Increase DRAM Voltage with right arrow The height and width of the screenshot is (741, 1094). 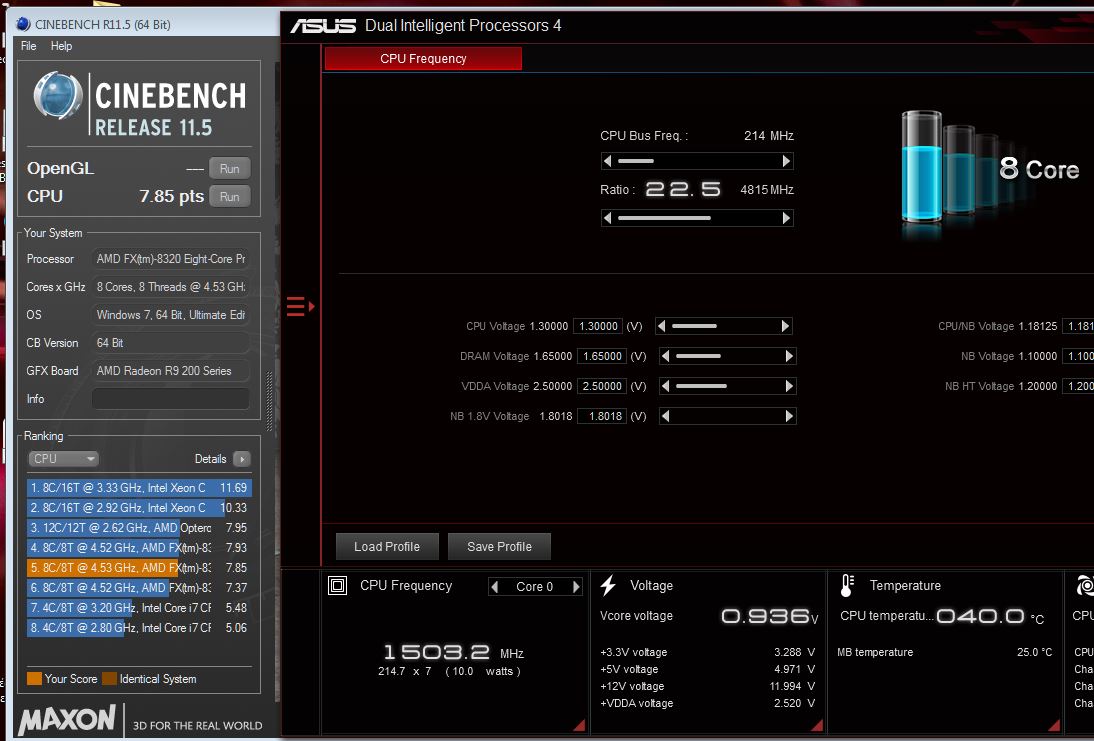click(789, 356)
